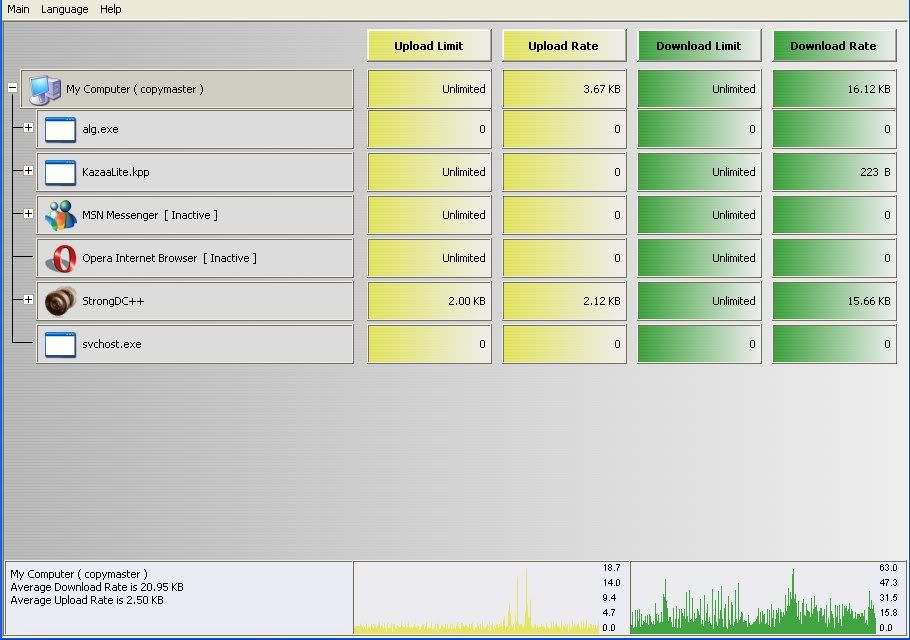Click Opera download limit Unlimited cell
The height and width of the screenshot is (640, 910).
[x=699, y=258]
